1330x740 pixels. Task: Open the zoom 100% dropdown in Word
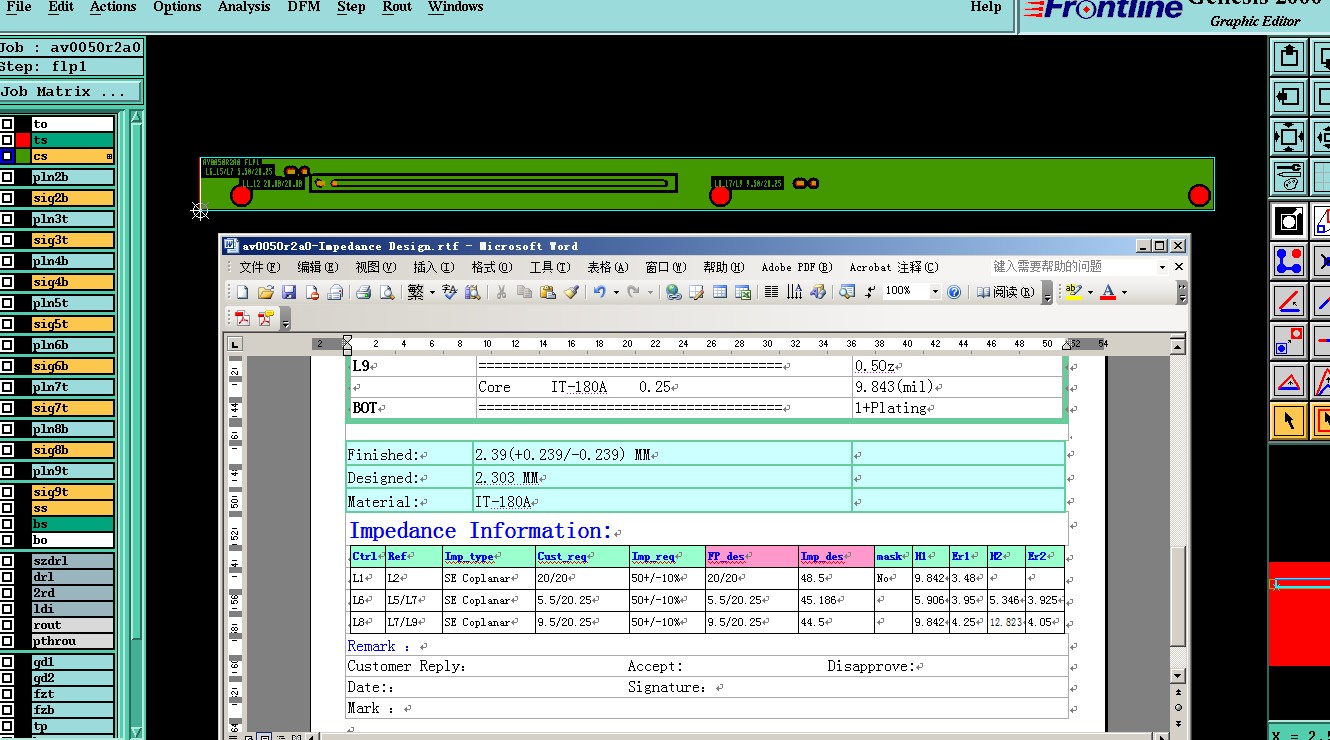[x=935, y=292]
